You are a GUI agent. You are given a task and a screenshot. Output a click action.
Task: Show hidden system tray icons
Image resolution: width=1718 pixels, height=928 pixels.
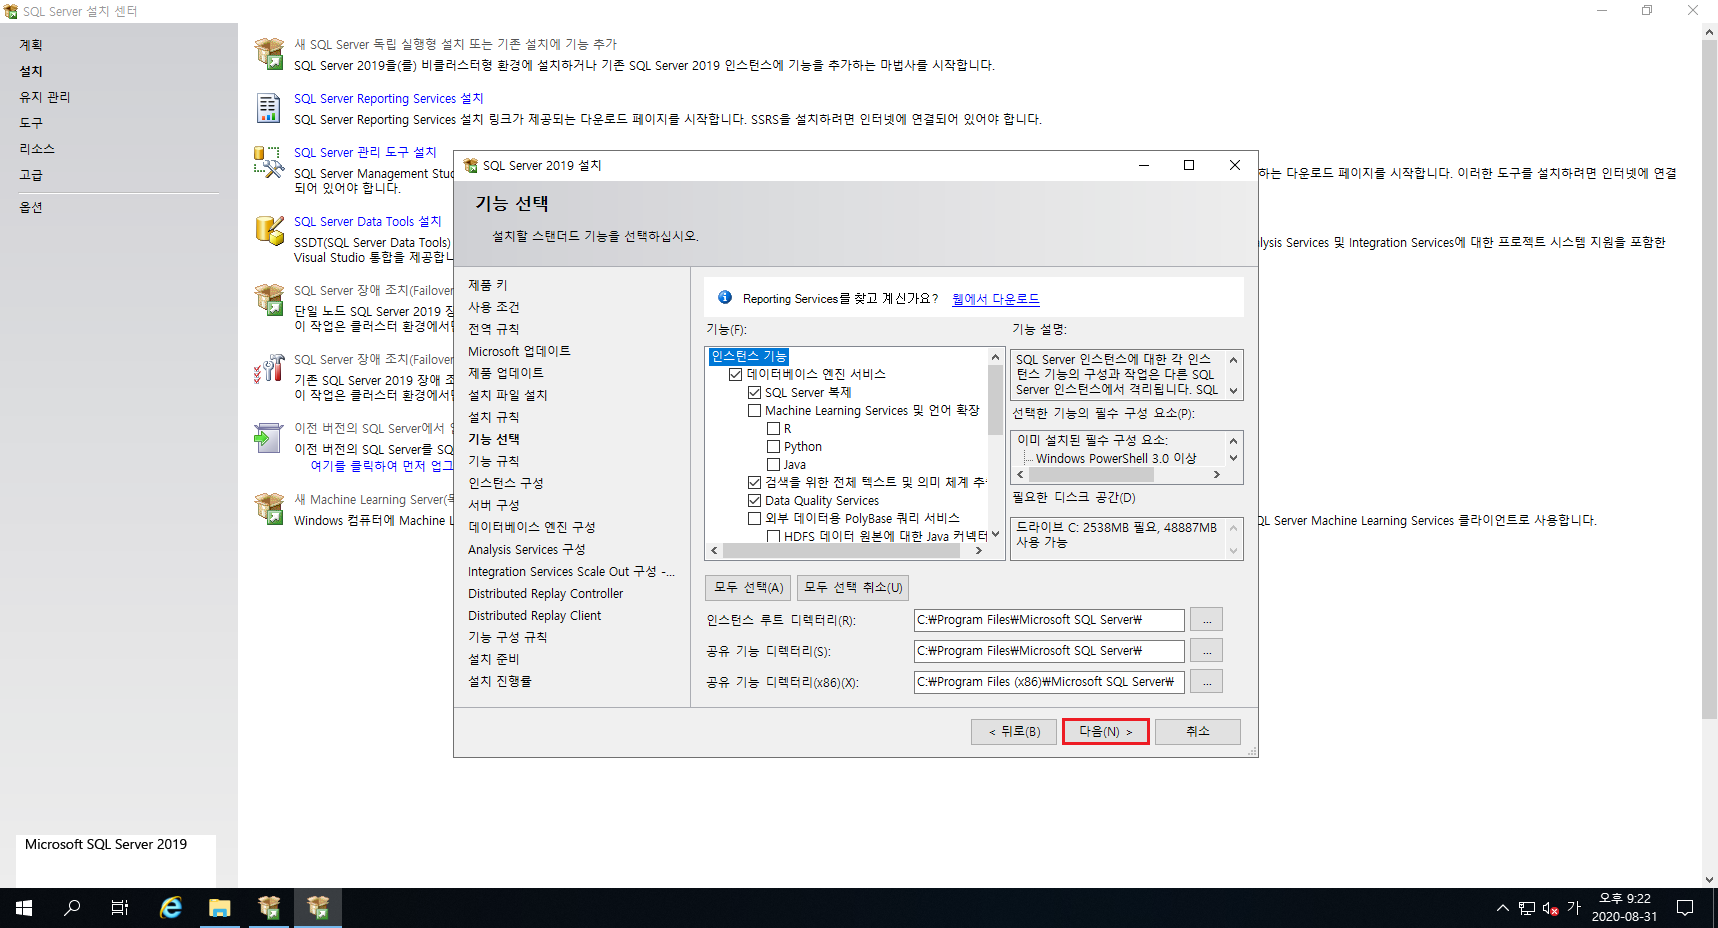coord(1502,908)
